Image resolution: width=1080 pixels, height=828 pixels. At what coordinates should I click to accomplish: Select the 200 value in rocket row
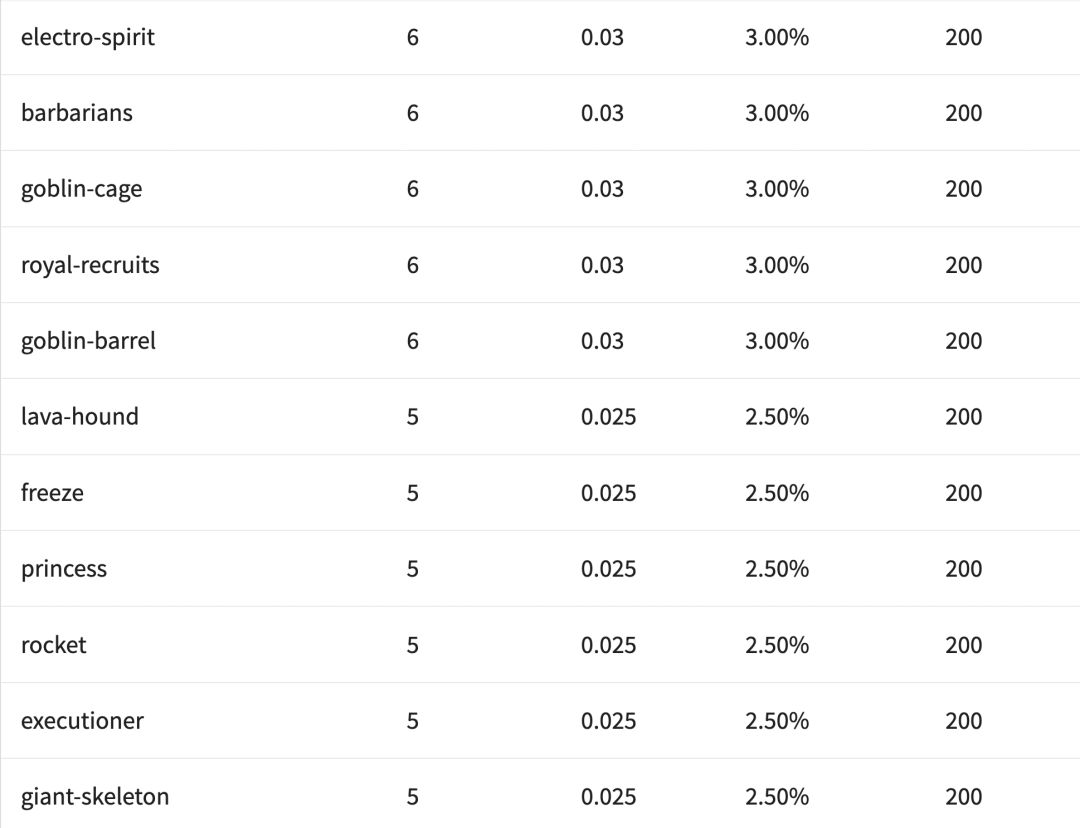964,645
